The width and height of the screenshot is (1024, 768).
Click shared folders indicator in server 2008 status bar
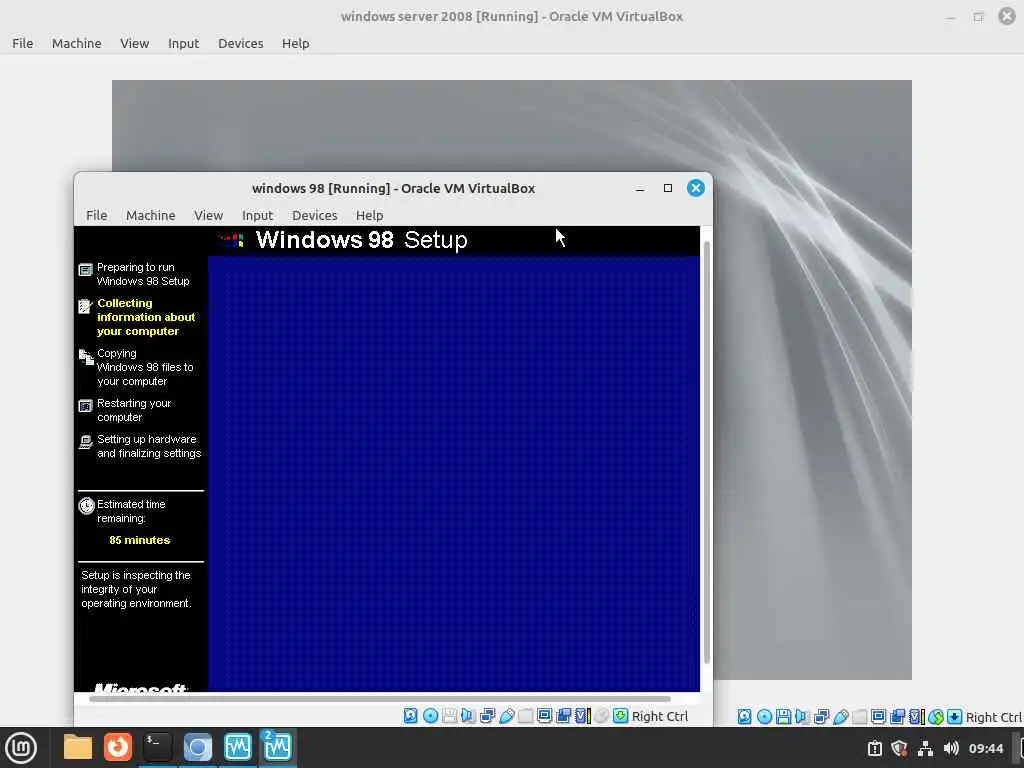click(859, 717)
